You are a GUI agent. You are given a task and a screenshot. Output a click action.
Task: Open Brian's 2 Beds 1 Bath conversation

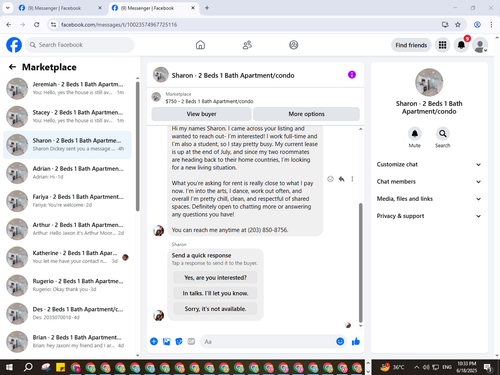(67, 342)
